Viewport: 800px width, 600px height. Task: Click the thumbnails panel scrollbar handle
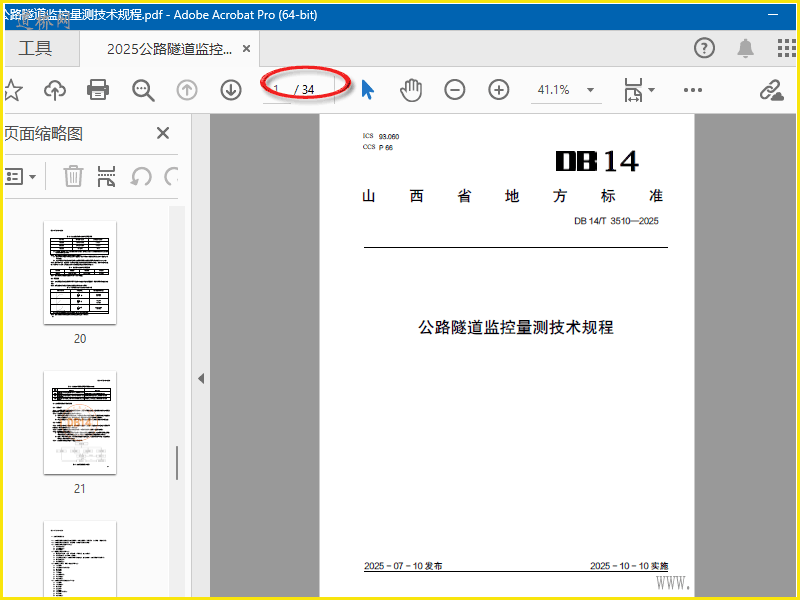[177, 463]
